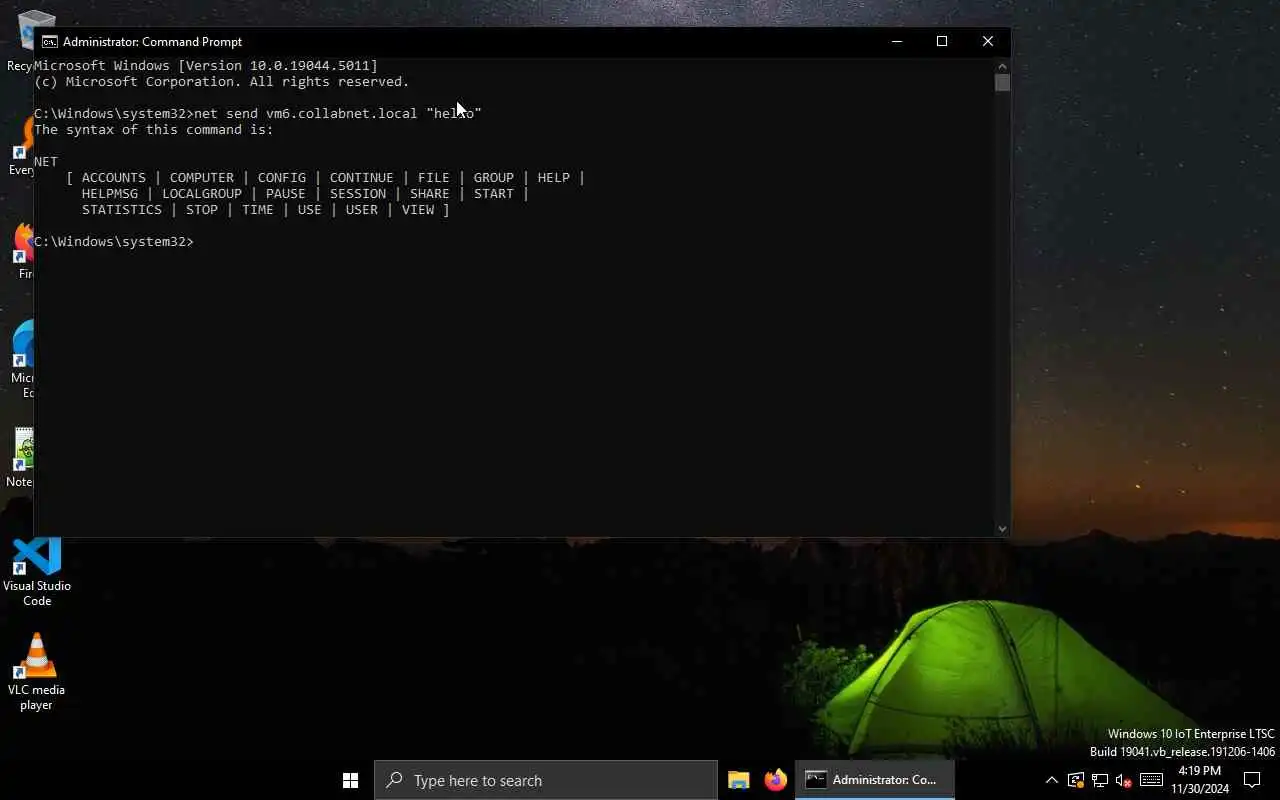Select the VLC media player desktop shortcut
Image resolution: width=1280 pixels, height=800 pixels.
pos(37,672)
